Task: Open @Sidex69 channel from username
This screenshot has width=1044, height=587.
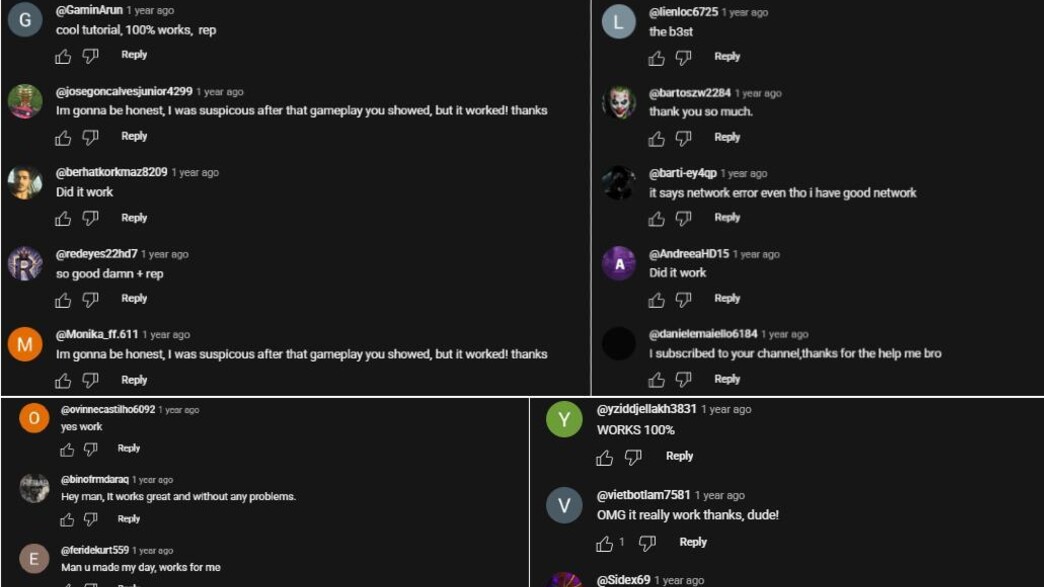Action: (x=623, y=580)
